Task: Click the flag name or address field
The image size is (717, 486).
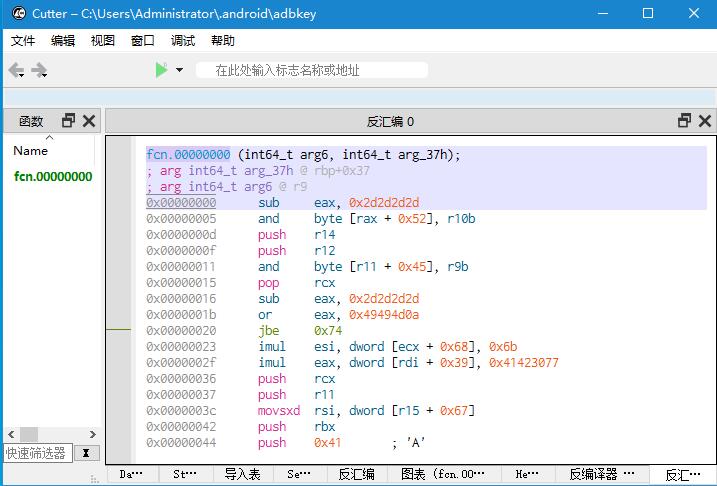Action: coord(312,70)
